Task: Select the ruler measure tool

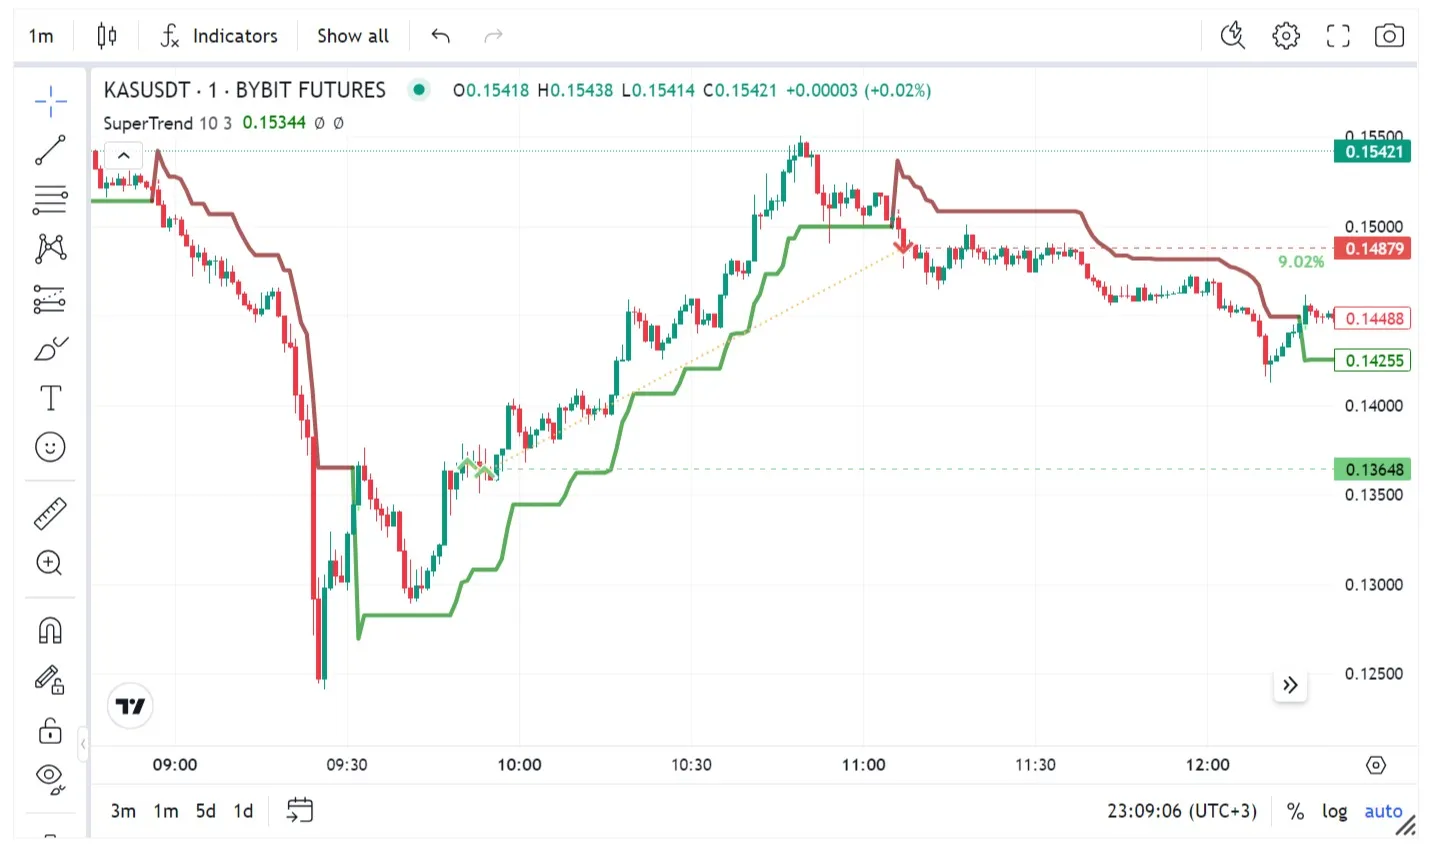Action: point(50,514)
